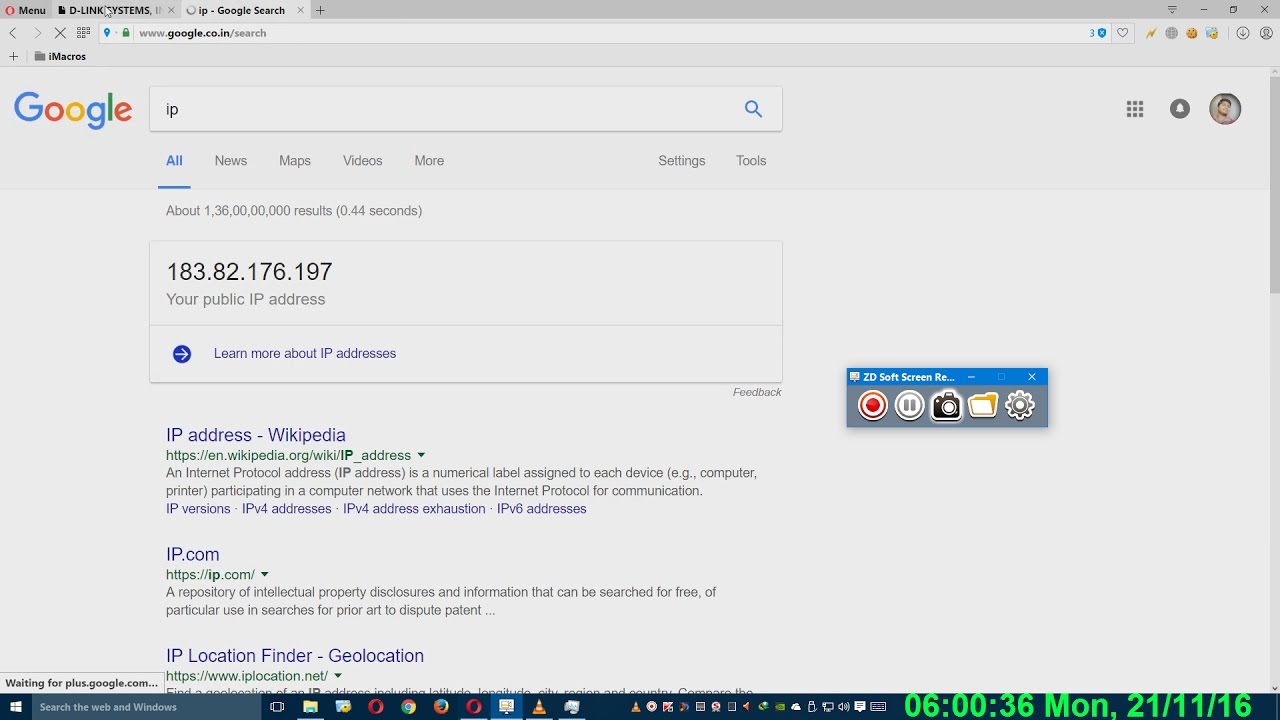The height and width of the screenshot is (720, 1280).
Task: Open the Opera account profile icon
Action: (1266, 33)
